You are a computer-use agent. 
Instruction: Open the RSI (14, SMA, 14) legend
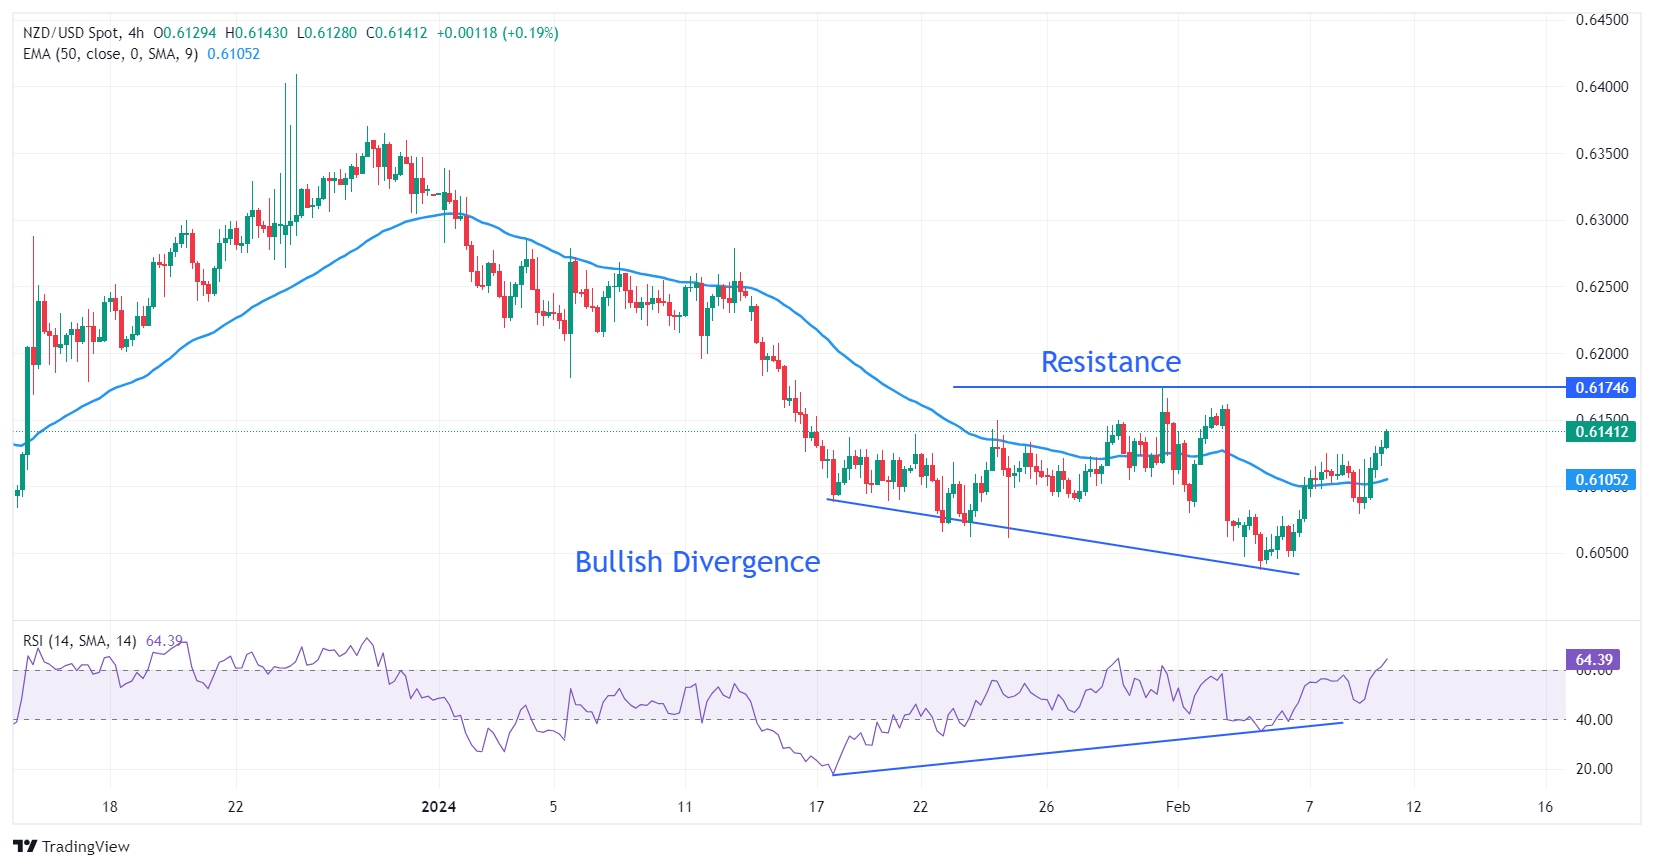80,641
